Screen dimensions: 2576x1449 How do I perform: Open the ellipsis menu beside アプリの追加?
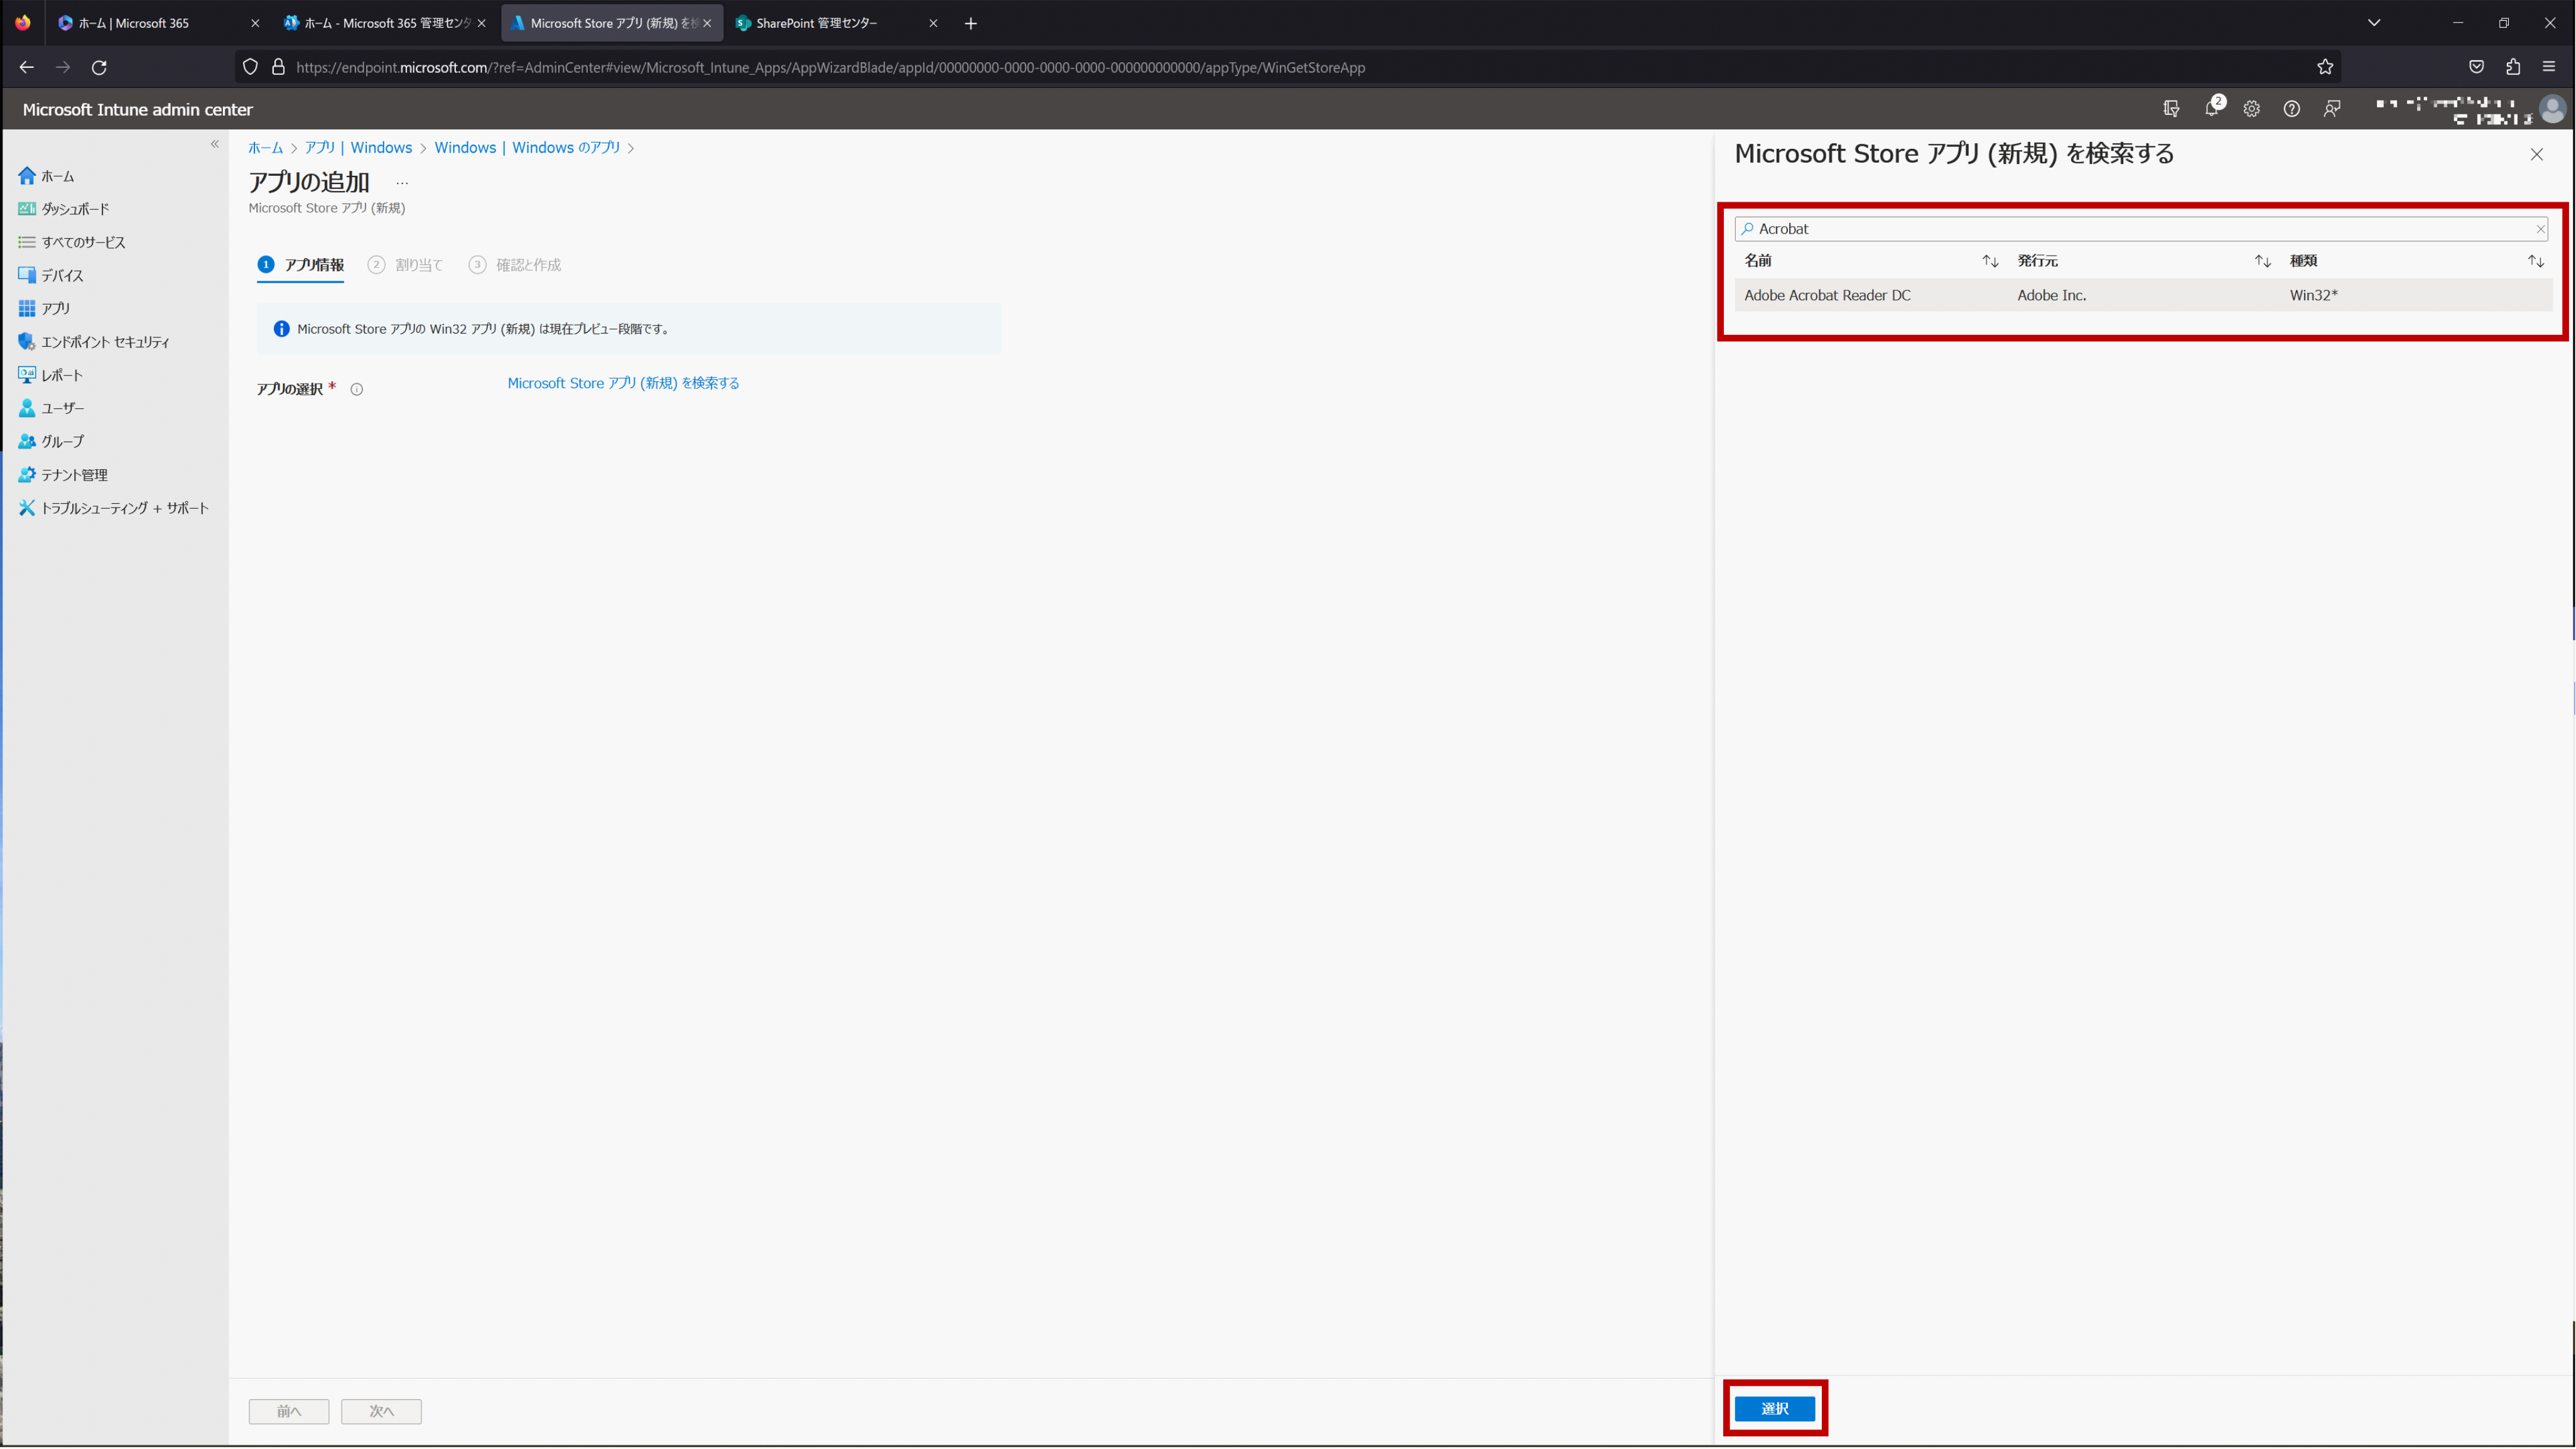click(402, 183)
